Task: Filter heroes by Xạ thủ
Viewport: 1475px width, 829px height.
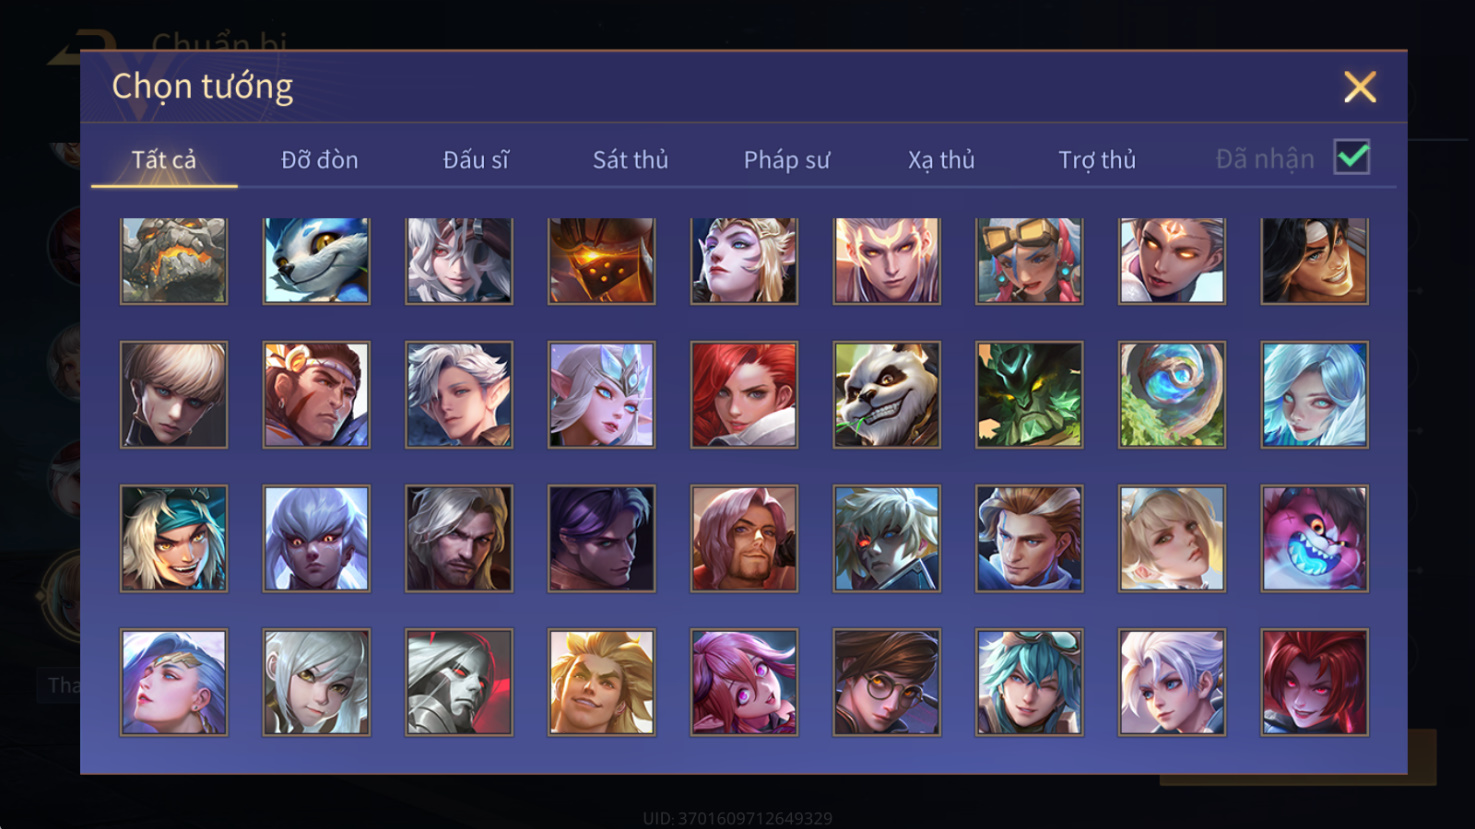Action: [x=941, y=159]
